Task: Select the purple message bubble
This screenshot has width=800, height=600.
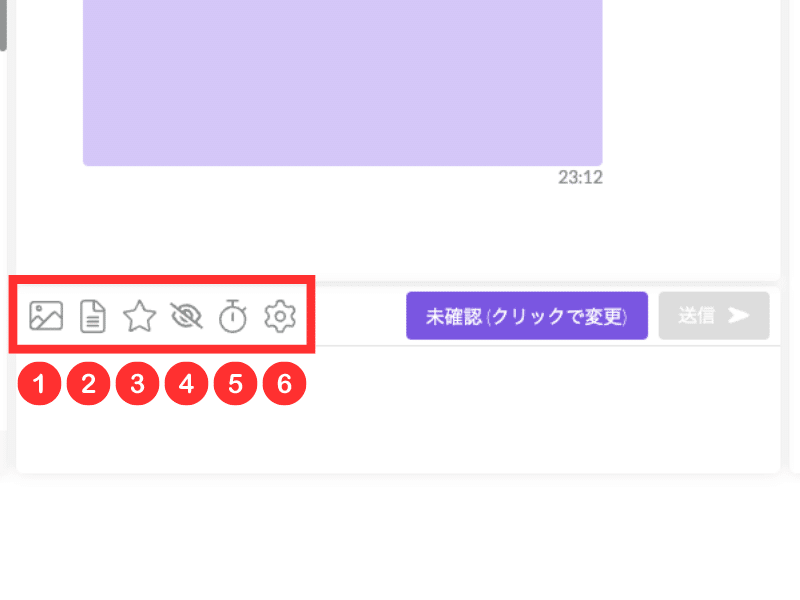Action: point(342,83)
